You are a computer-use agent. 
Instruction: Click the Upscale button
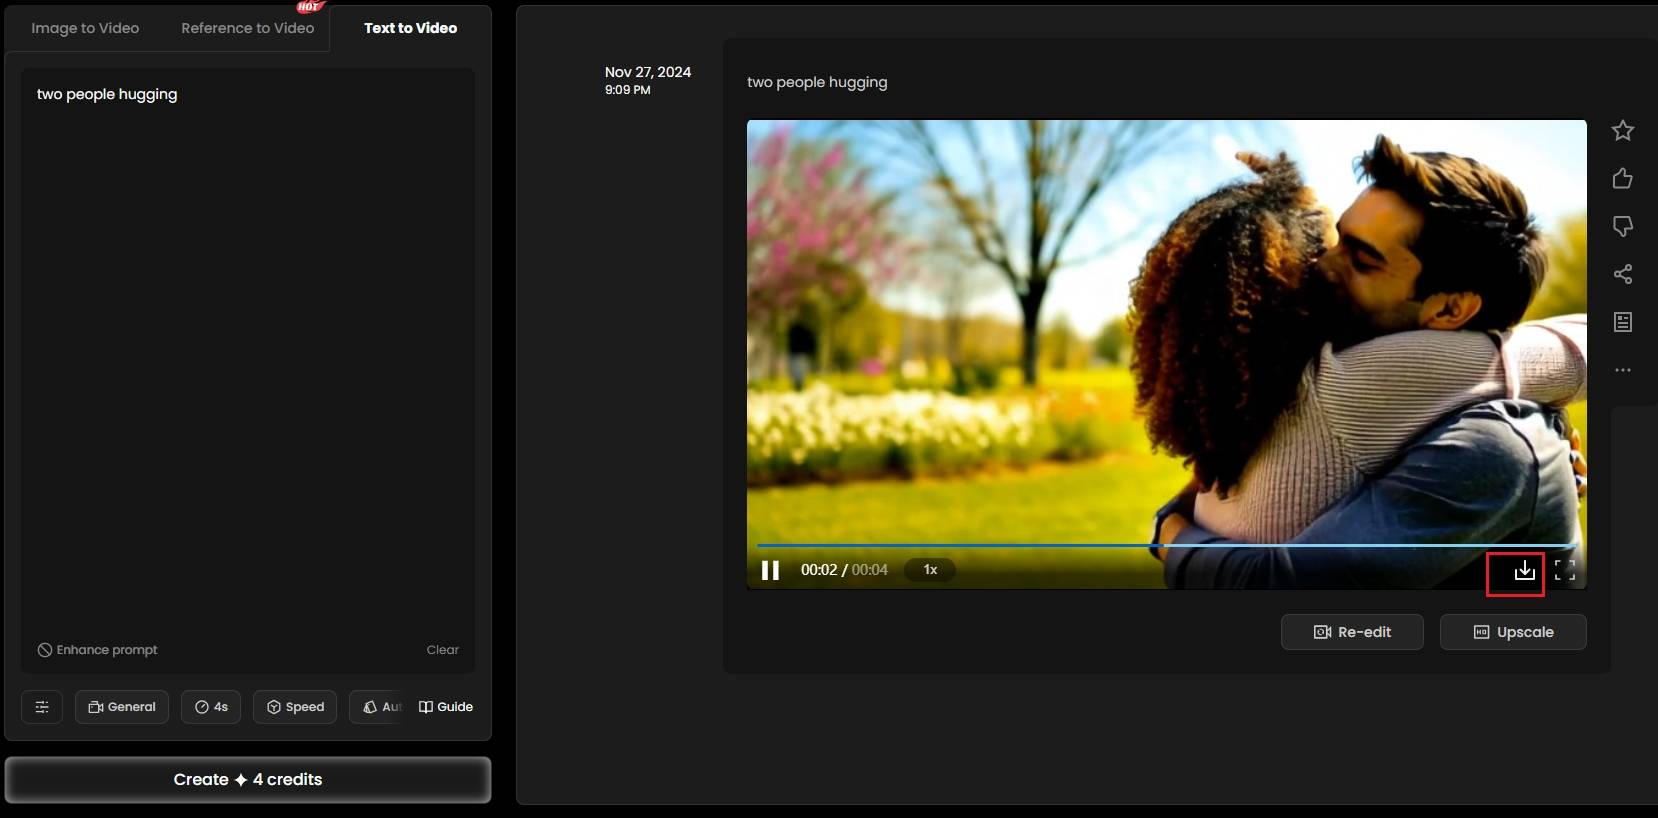pos(1513,632)
